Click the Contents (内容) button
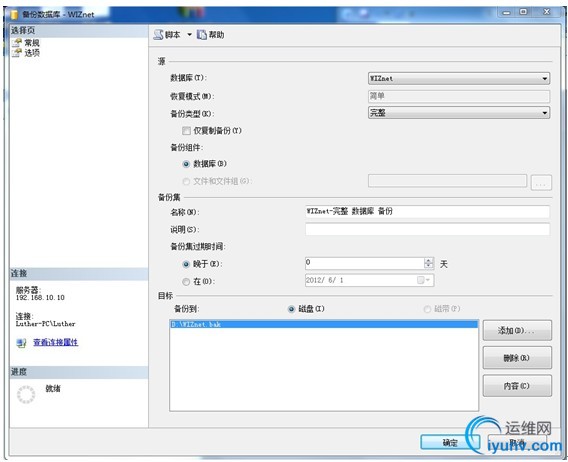Image resolution: width=568 pixels, height=462 pixels. click(517, 386)
